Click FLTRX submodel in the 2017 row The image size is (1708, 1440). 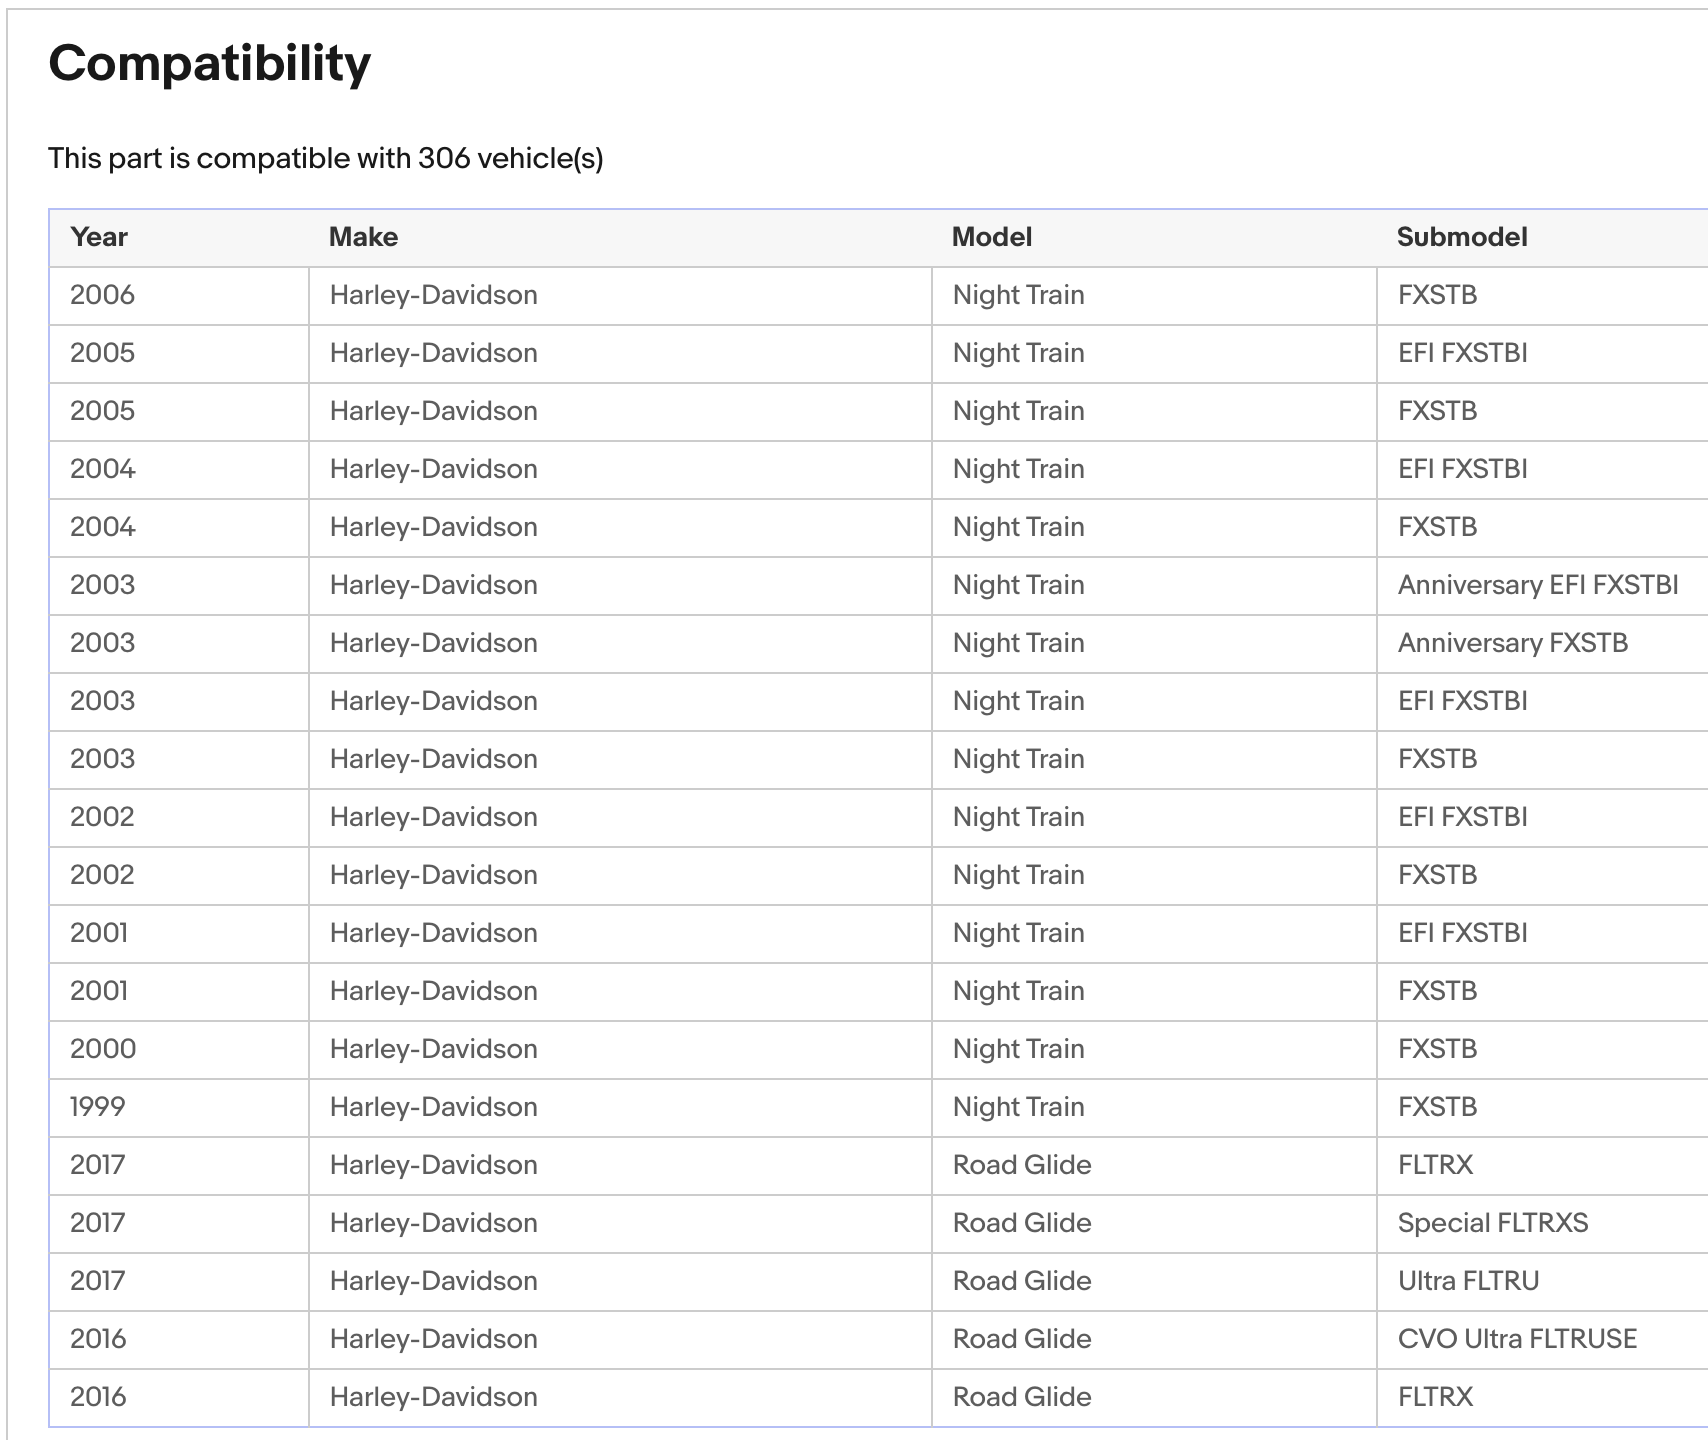pos(1435,1165)
